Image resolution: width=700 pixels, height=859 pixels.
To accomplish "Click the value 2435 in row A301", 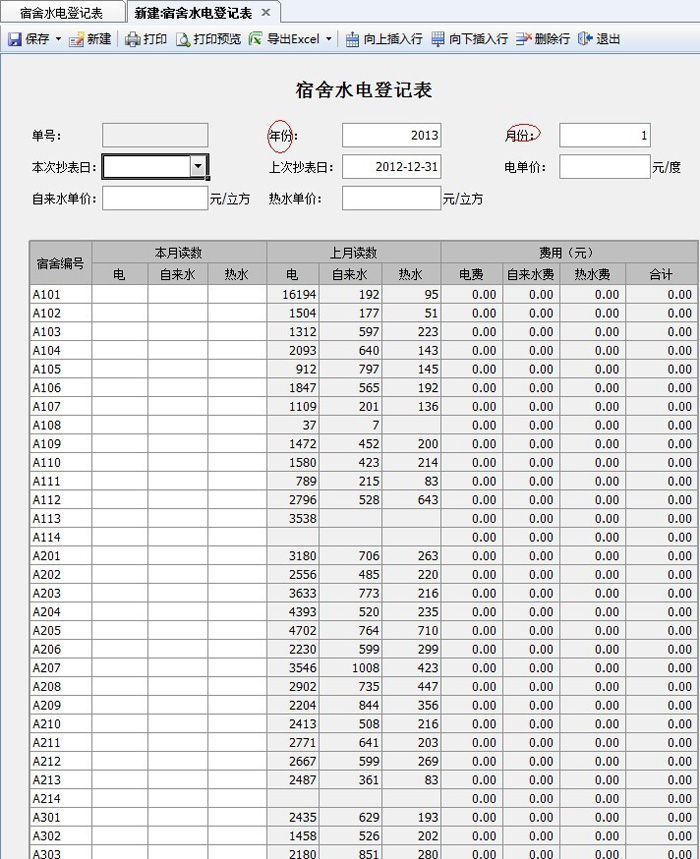I will tap(303, 817).
